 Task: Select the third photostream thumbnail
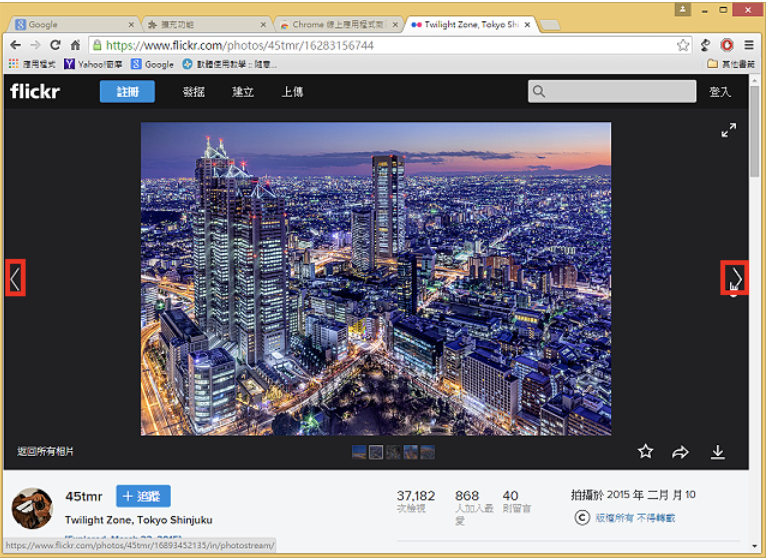(393, 452)
